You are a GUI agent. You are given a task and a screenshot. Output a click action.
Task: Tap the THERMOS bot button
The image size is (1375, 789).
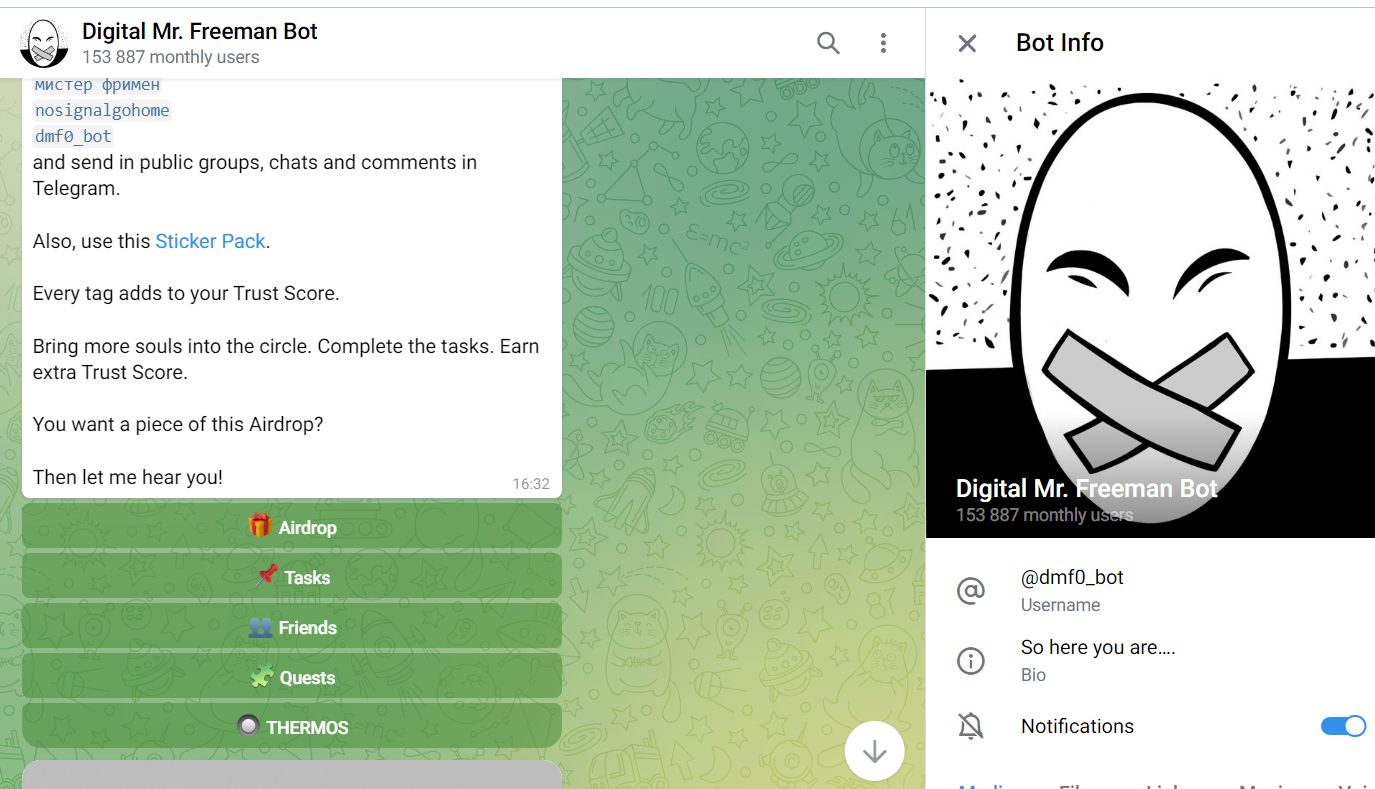pyautogui.click(x=292, y=727)
